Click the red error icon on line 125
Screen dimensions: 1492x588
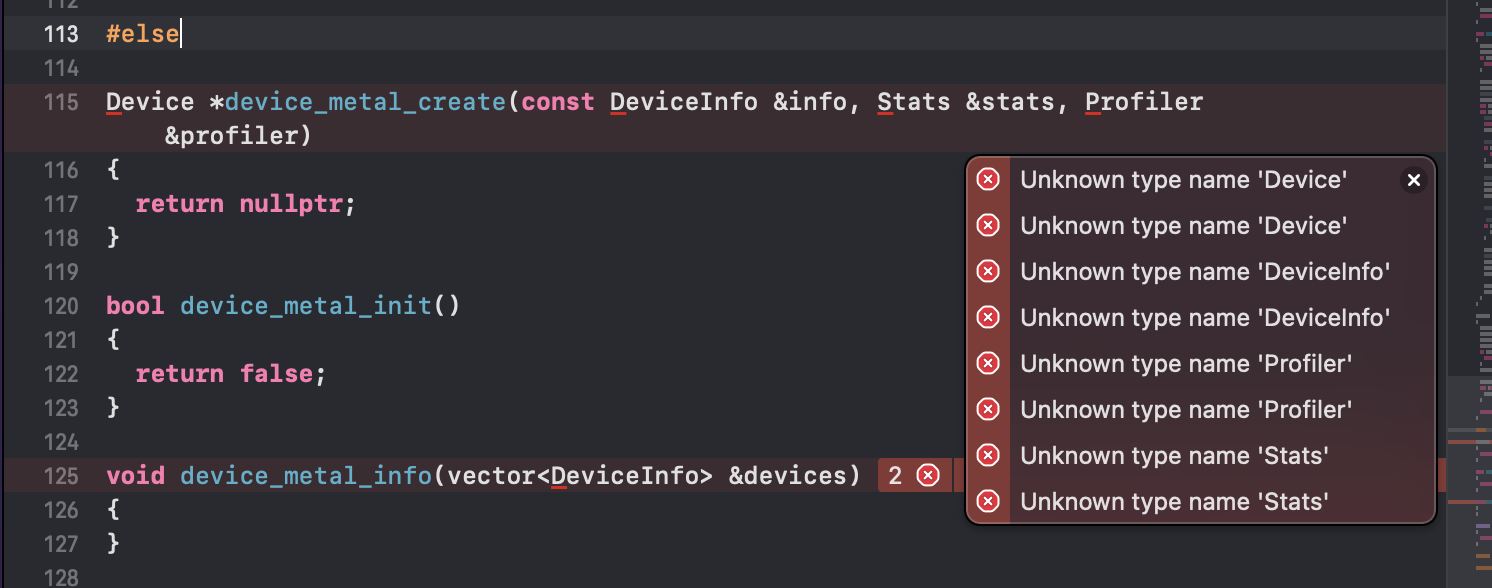tap(928, 476)
